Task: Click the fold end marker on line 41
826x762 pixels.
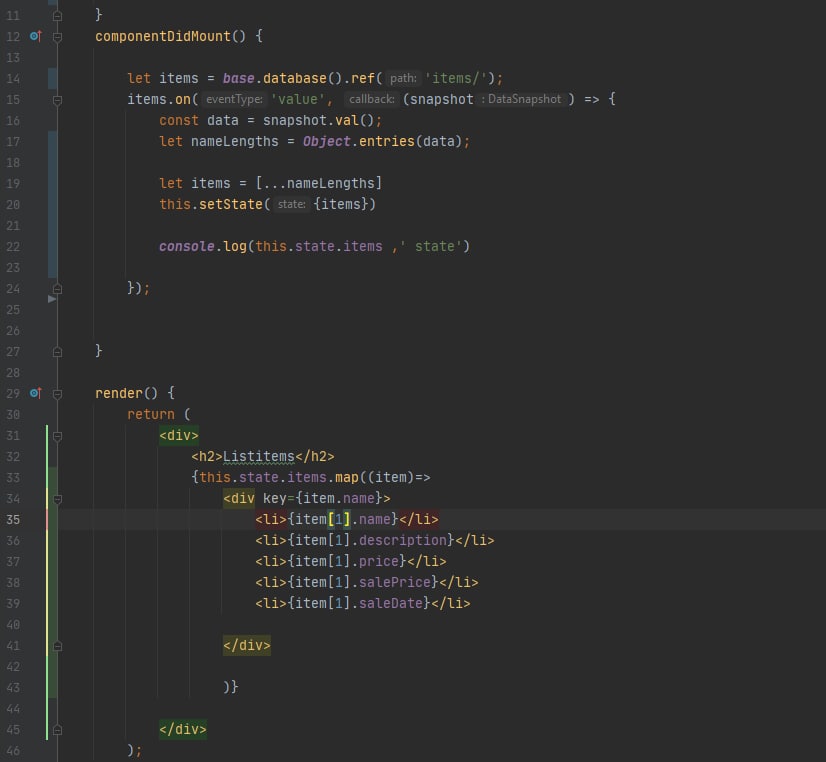Action: click(57, 646)
